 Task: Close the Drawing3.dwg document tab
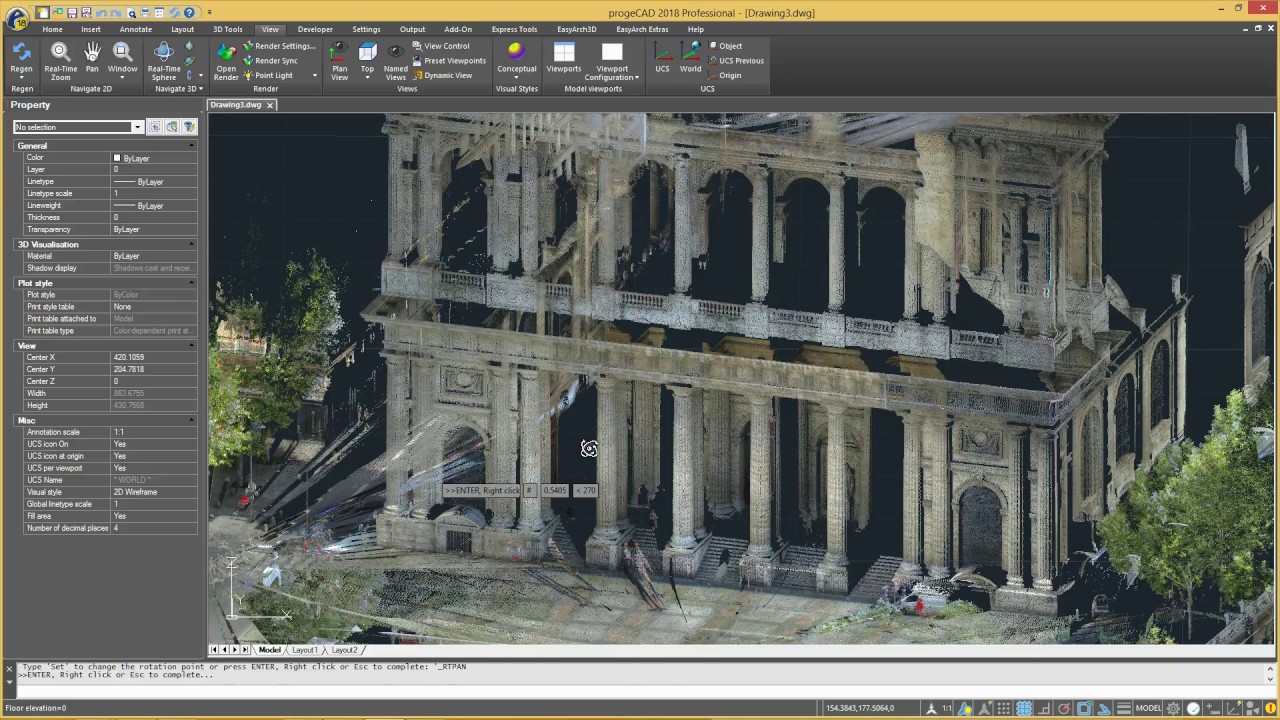[x=269, y=105]
